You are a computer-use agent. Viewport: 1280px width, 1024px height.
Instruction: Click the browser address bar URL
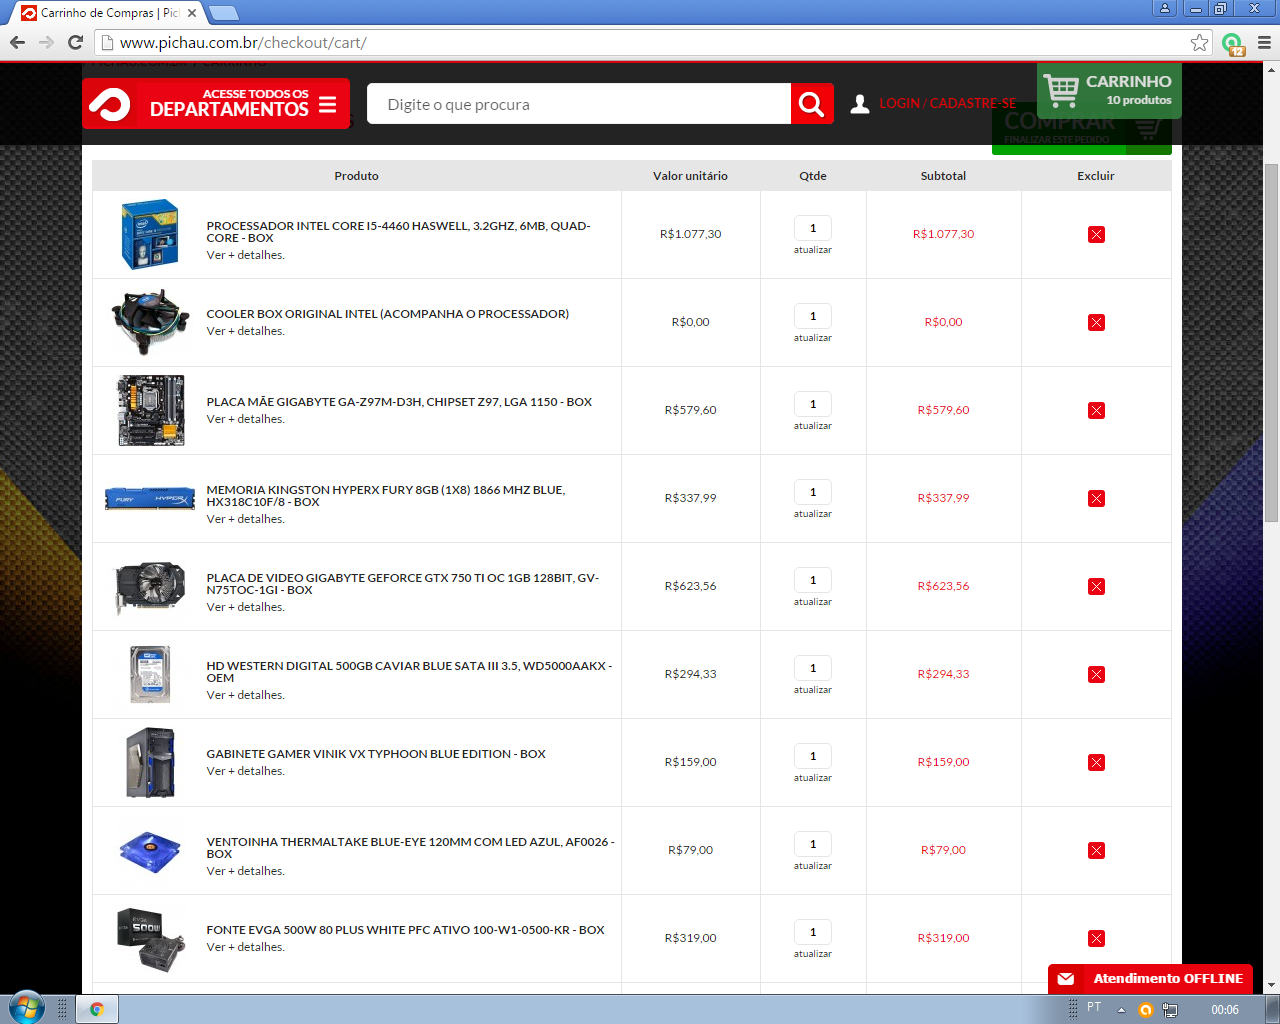243,43
